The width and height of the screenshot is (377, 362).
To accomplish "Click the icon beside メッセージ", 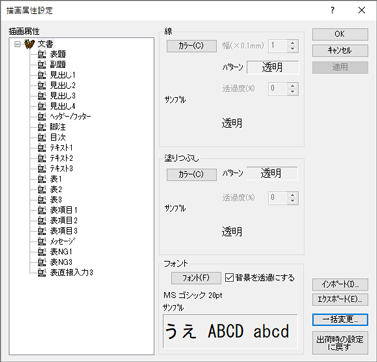I will (x=42, y=241).
